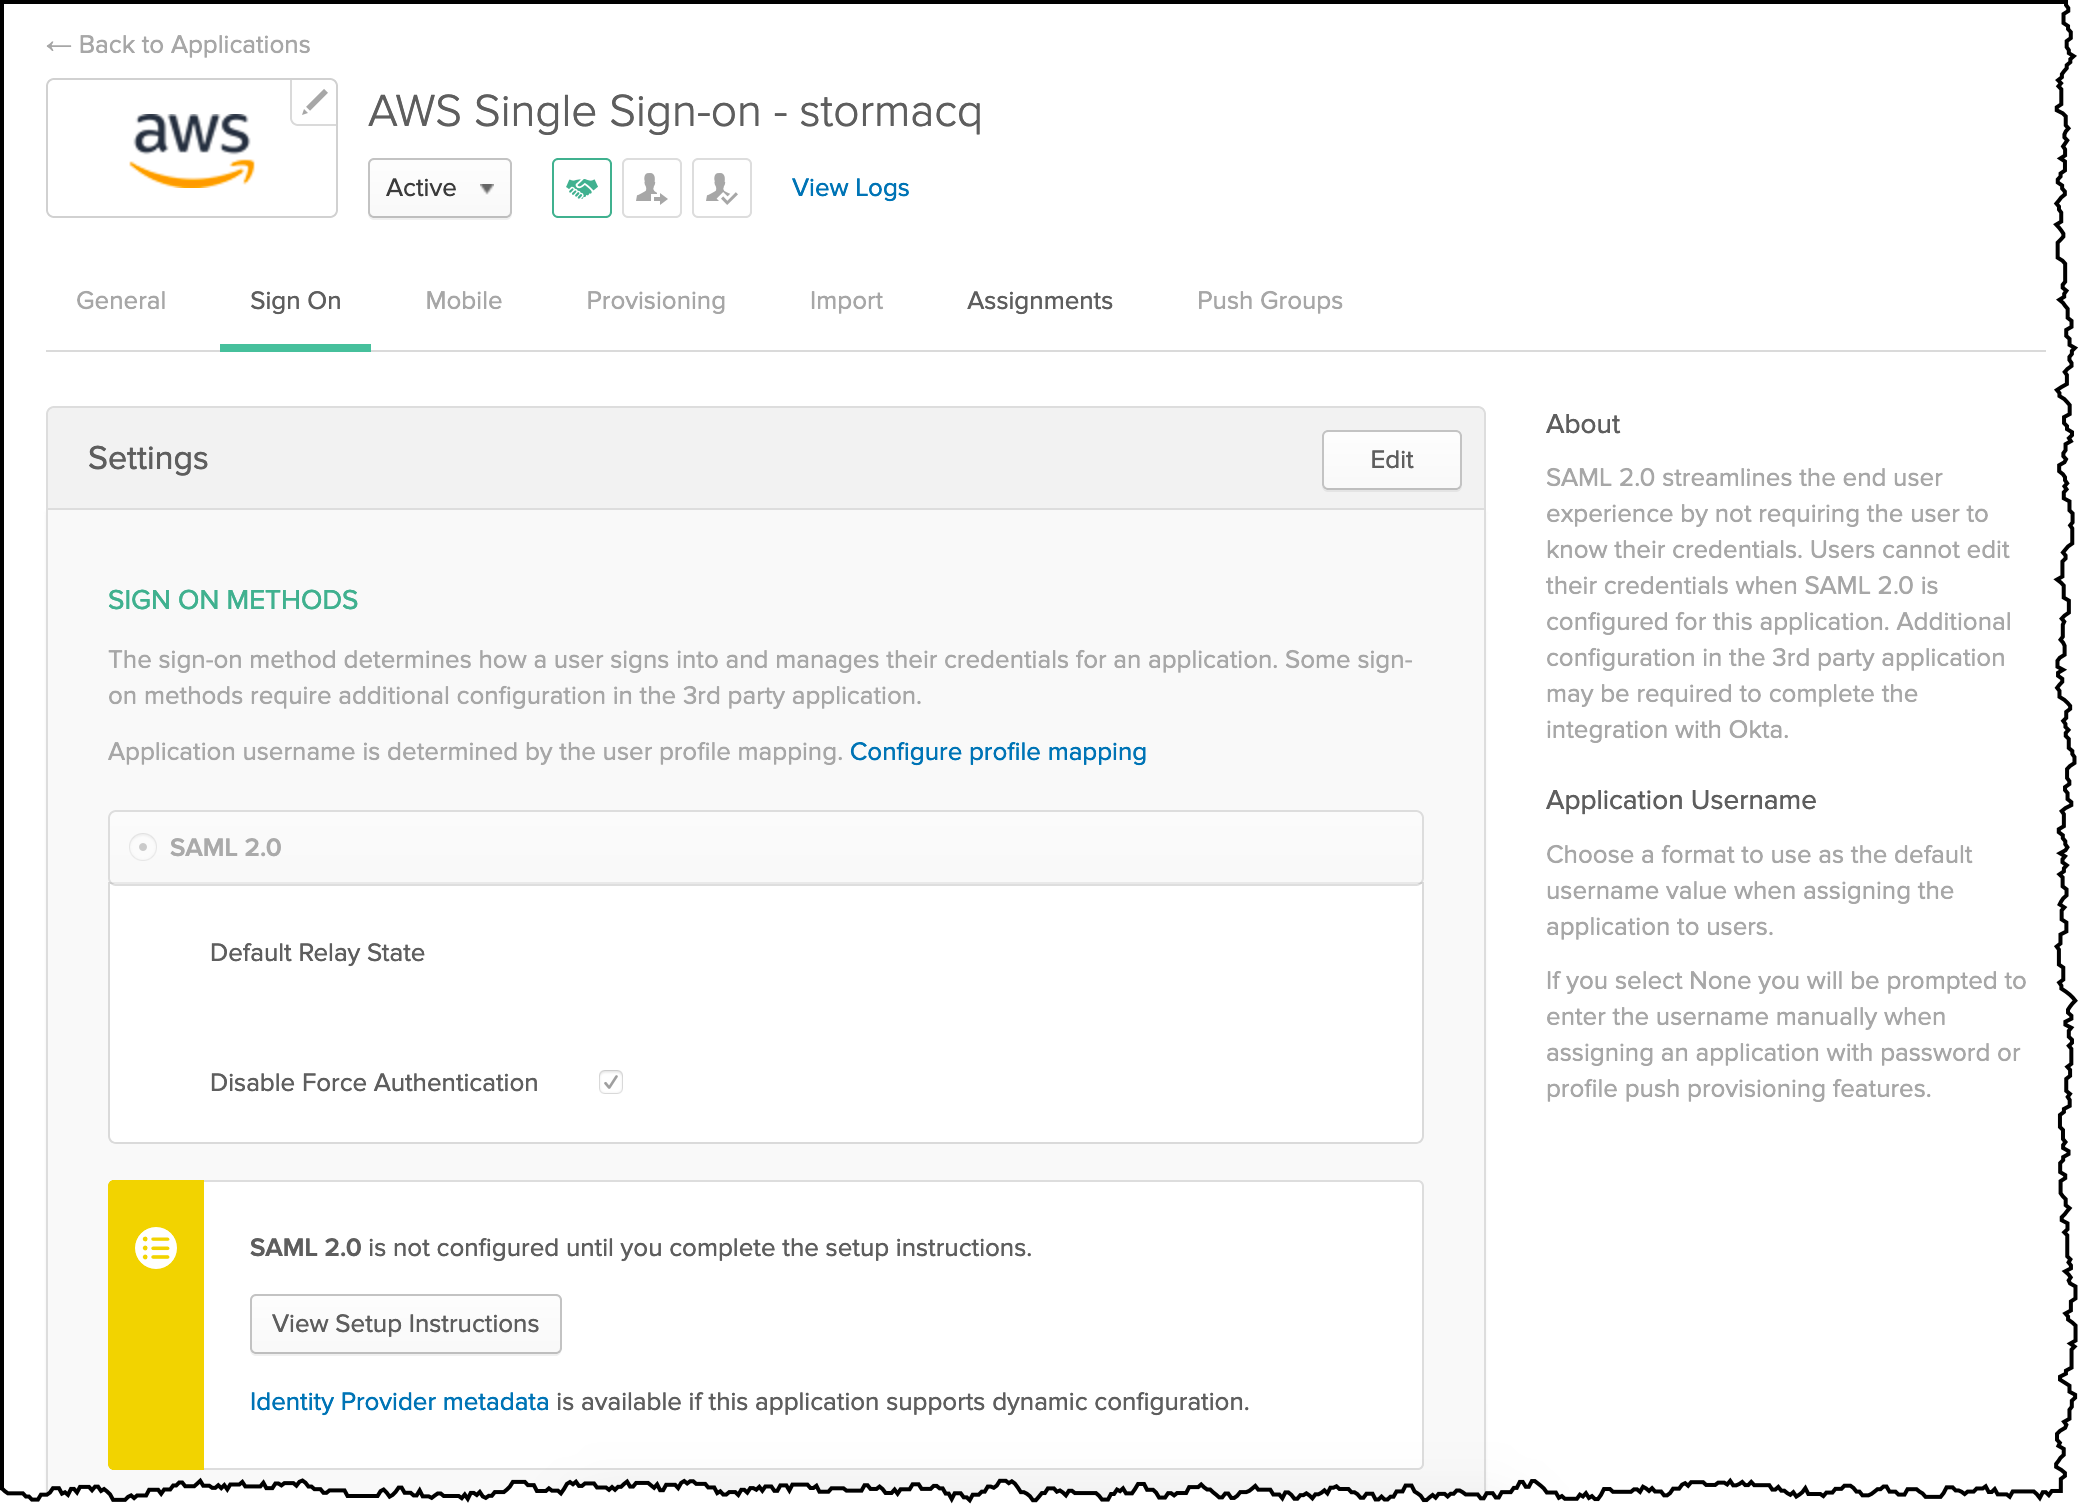2080x1504 pixels.
Task: Enable force authentication by unchecking the box
Action: [x=611, y=1082]
